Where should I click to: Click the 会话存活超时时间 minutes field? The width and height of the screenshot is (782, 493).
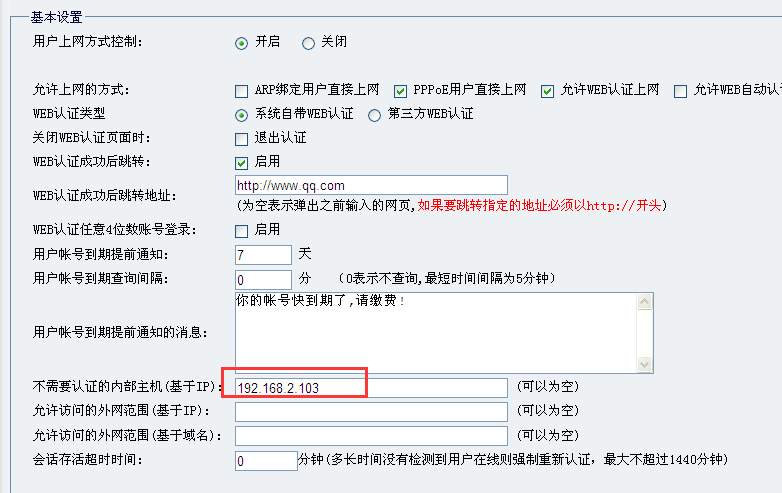pos(265,461)
